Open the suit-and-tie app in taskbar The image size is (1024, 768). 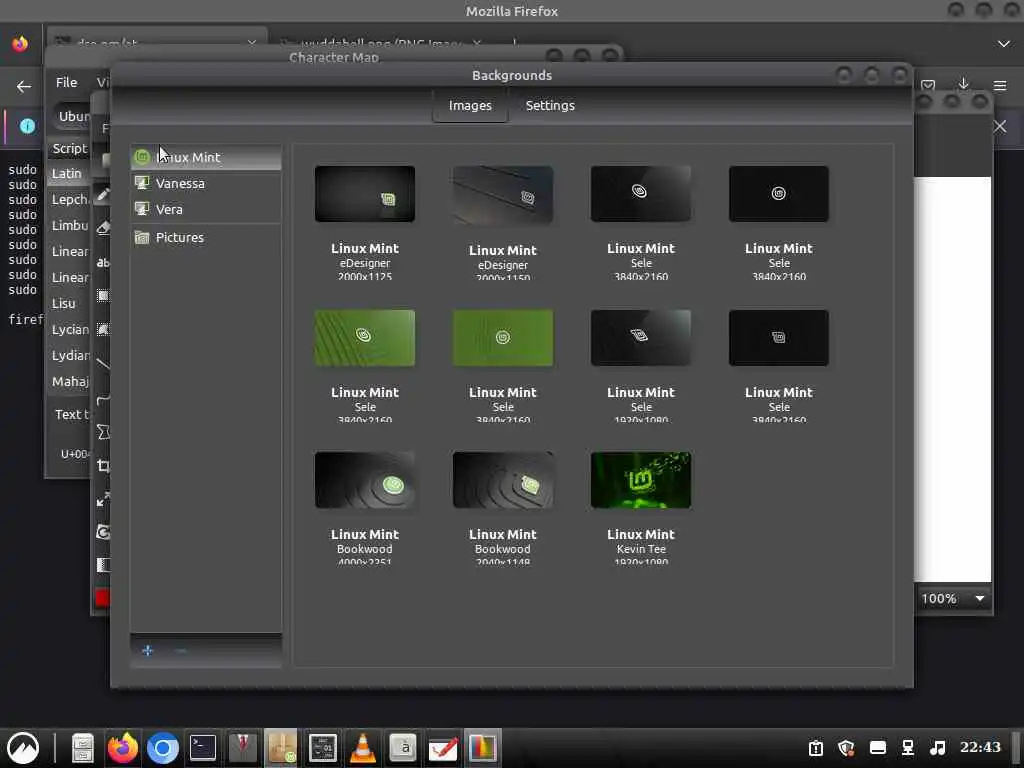pos(242,748)
